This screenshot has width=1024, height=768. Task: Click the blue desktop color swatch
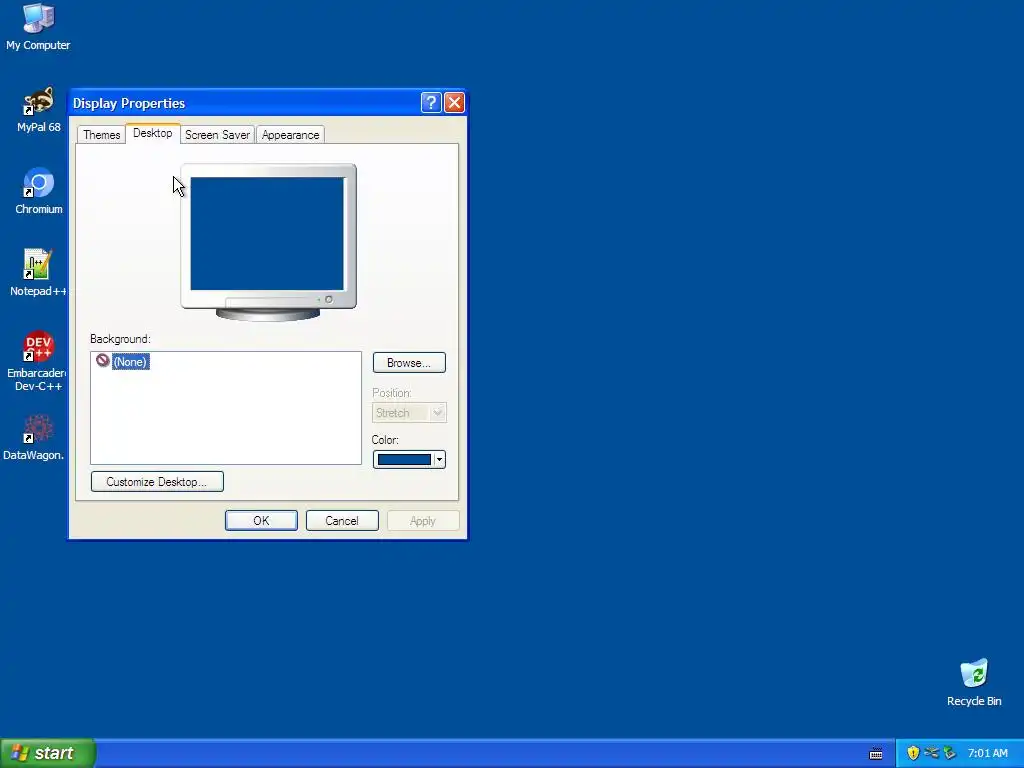point(404,460)
